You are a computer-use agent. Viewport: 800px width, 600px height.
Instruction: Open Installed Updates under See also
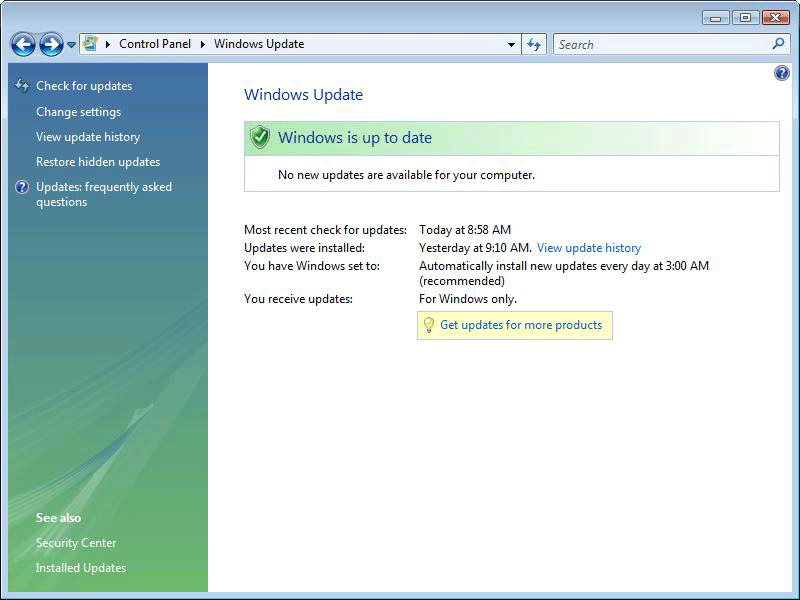click(81, 568)
